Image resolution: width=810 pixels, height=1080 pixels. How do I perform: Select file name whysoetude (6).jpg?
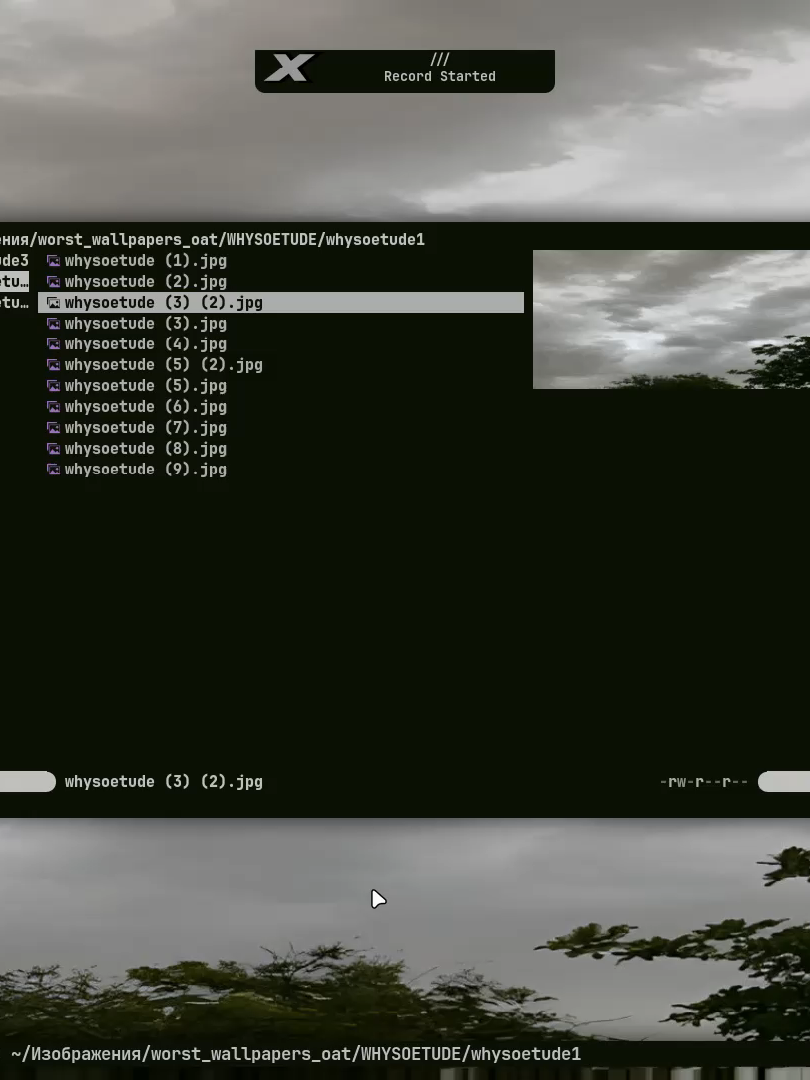coord(146,407)
